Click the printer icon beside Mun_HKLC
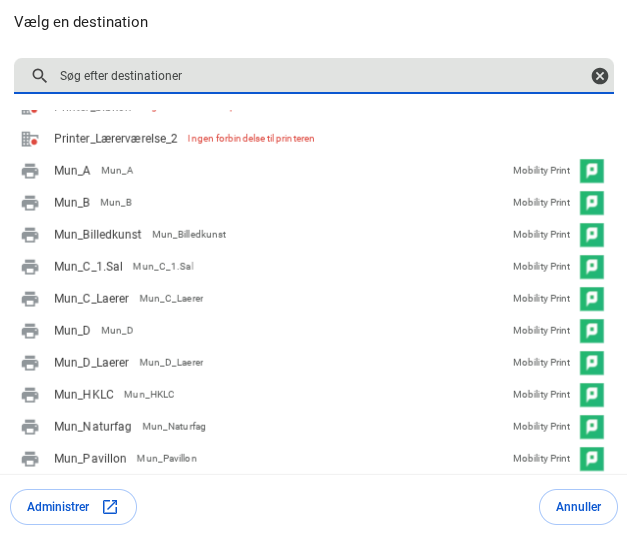The height and width of the screenshot is (538, 627). coord(30,395)
